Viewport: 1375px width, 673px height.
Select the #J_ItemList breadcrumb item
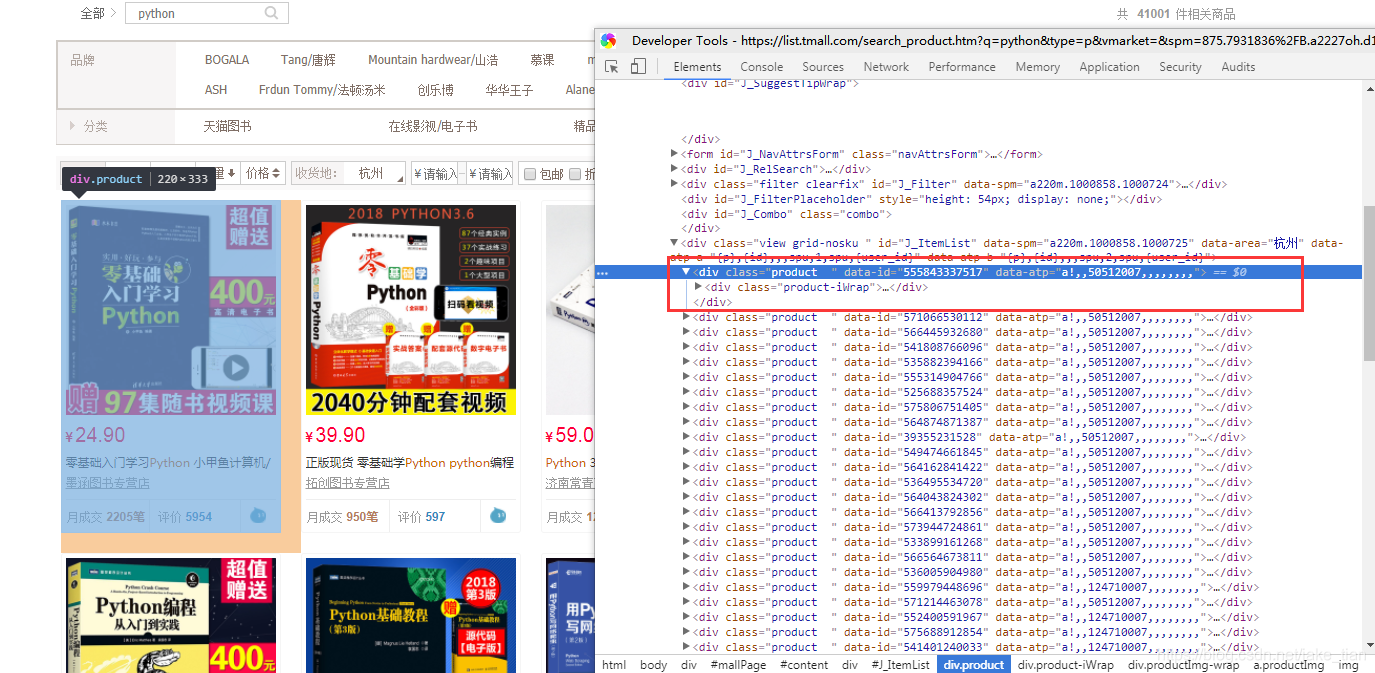click(900, 665)
